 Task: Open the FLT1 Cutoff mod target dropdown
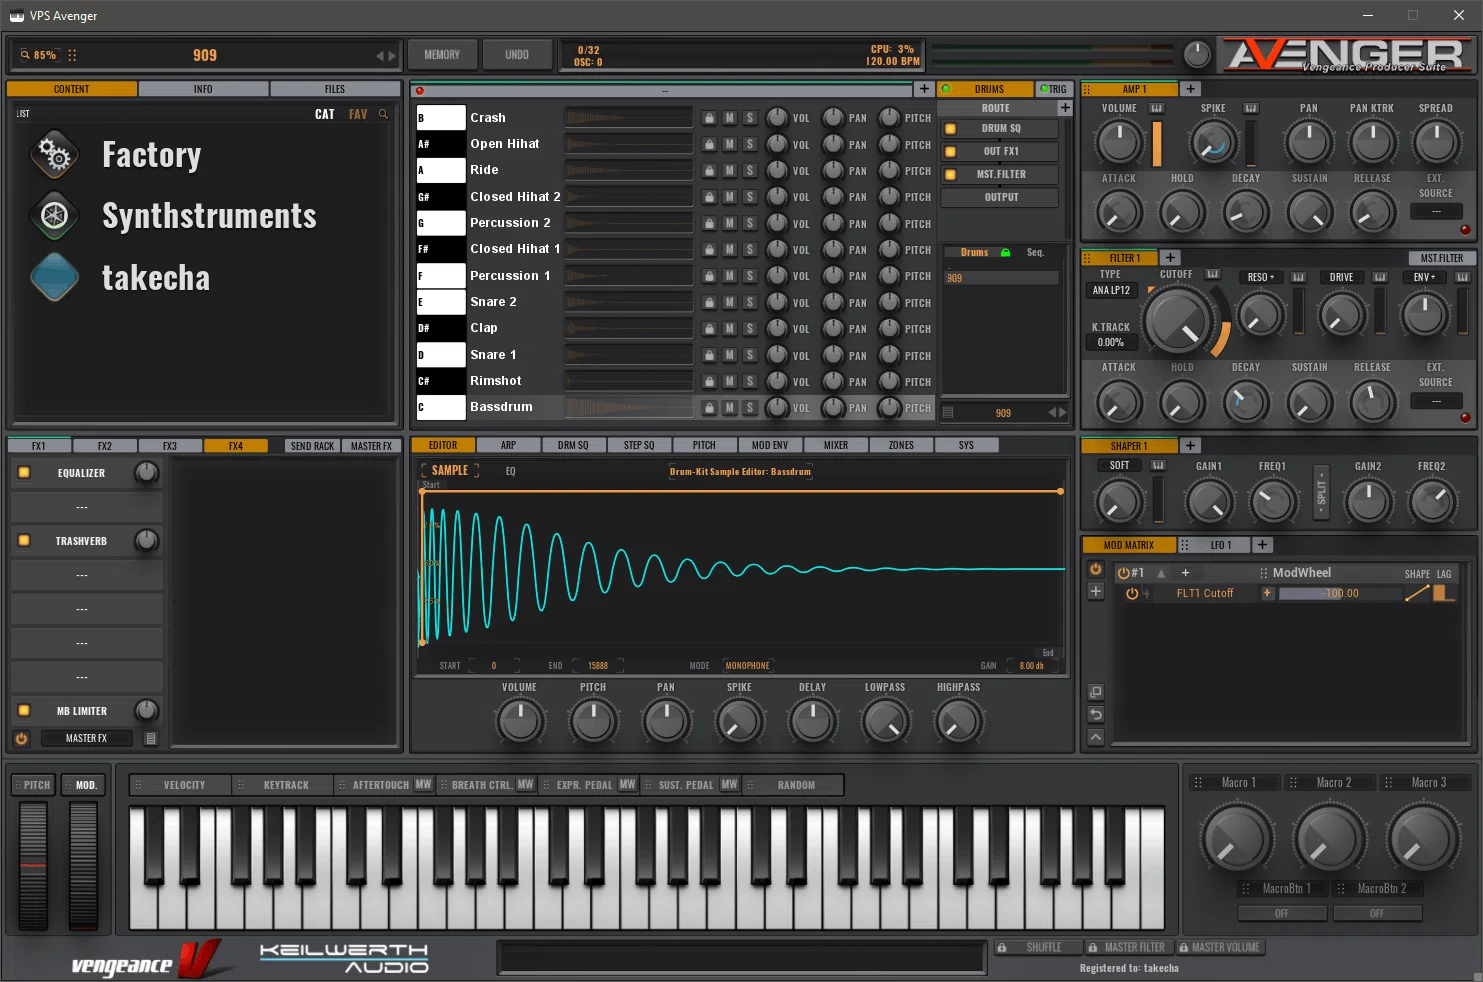click(x=1205, y=593)
